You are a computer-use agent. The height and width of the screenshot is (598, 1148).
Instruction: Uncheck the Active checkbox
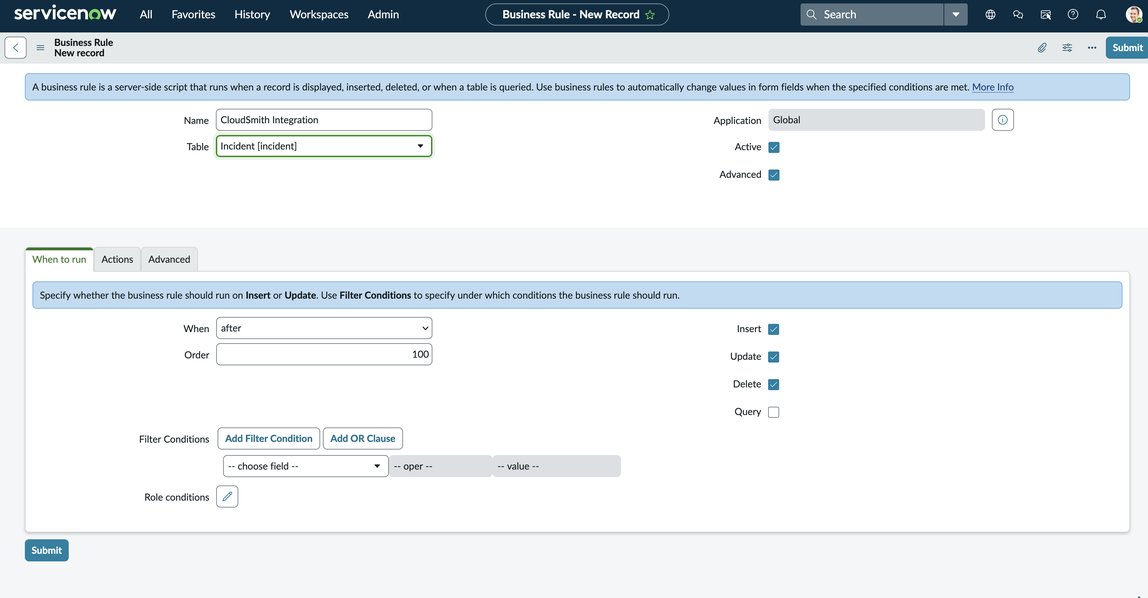click(773, 147)
